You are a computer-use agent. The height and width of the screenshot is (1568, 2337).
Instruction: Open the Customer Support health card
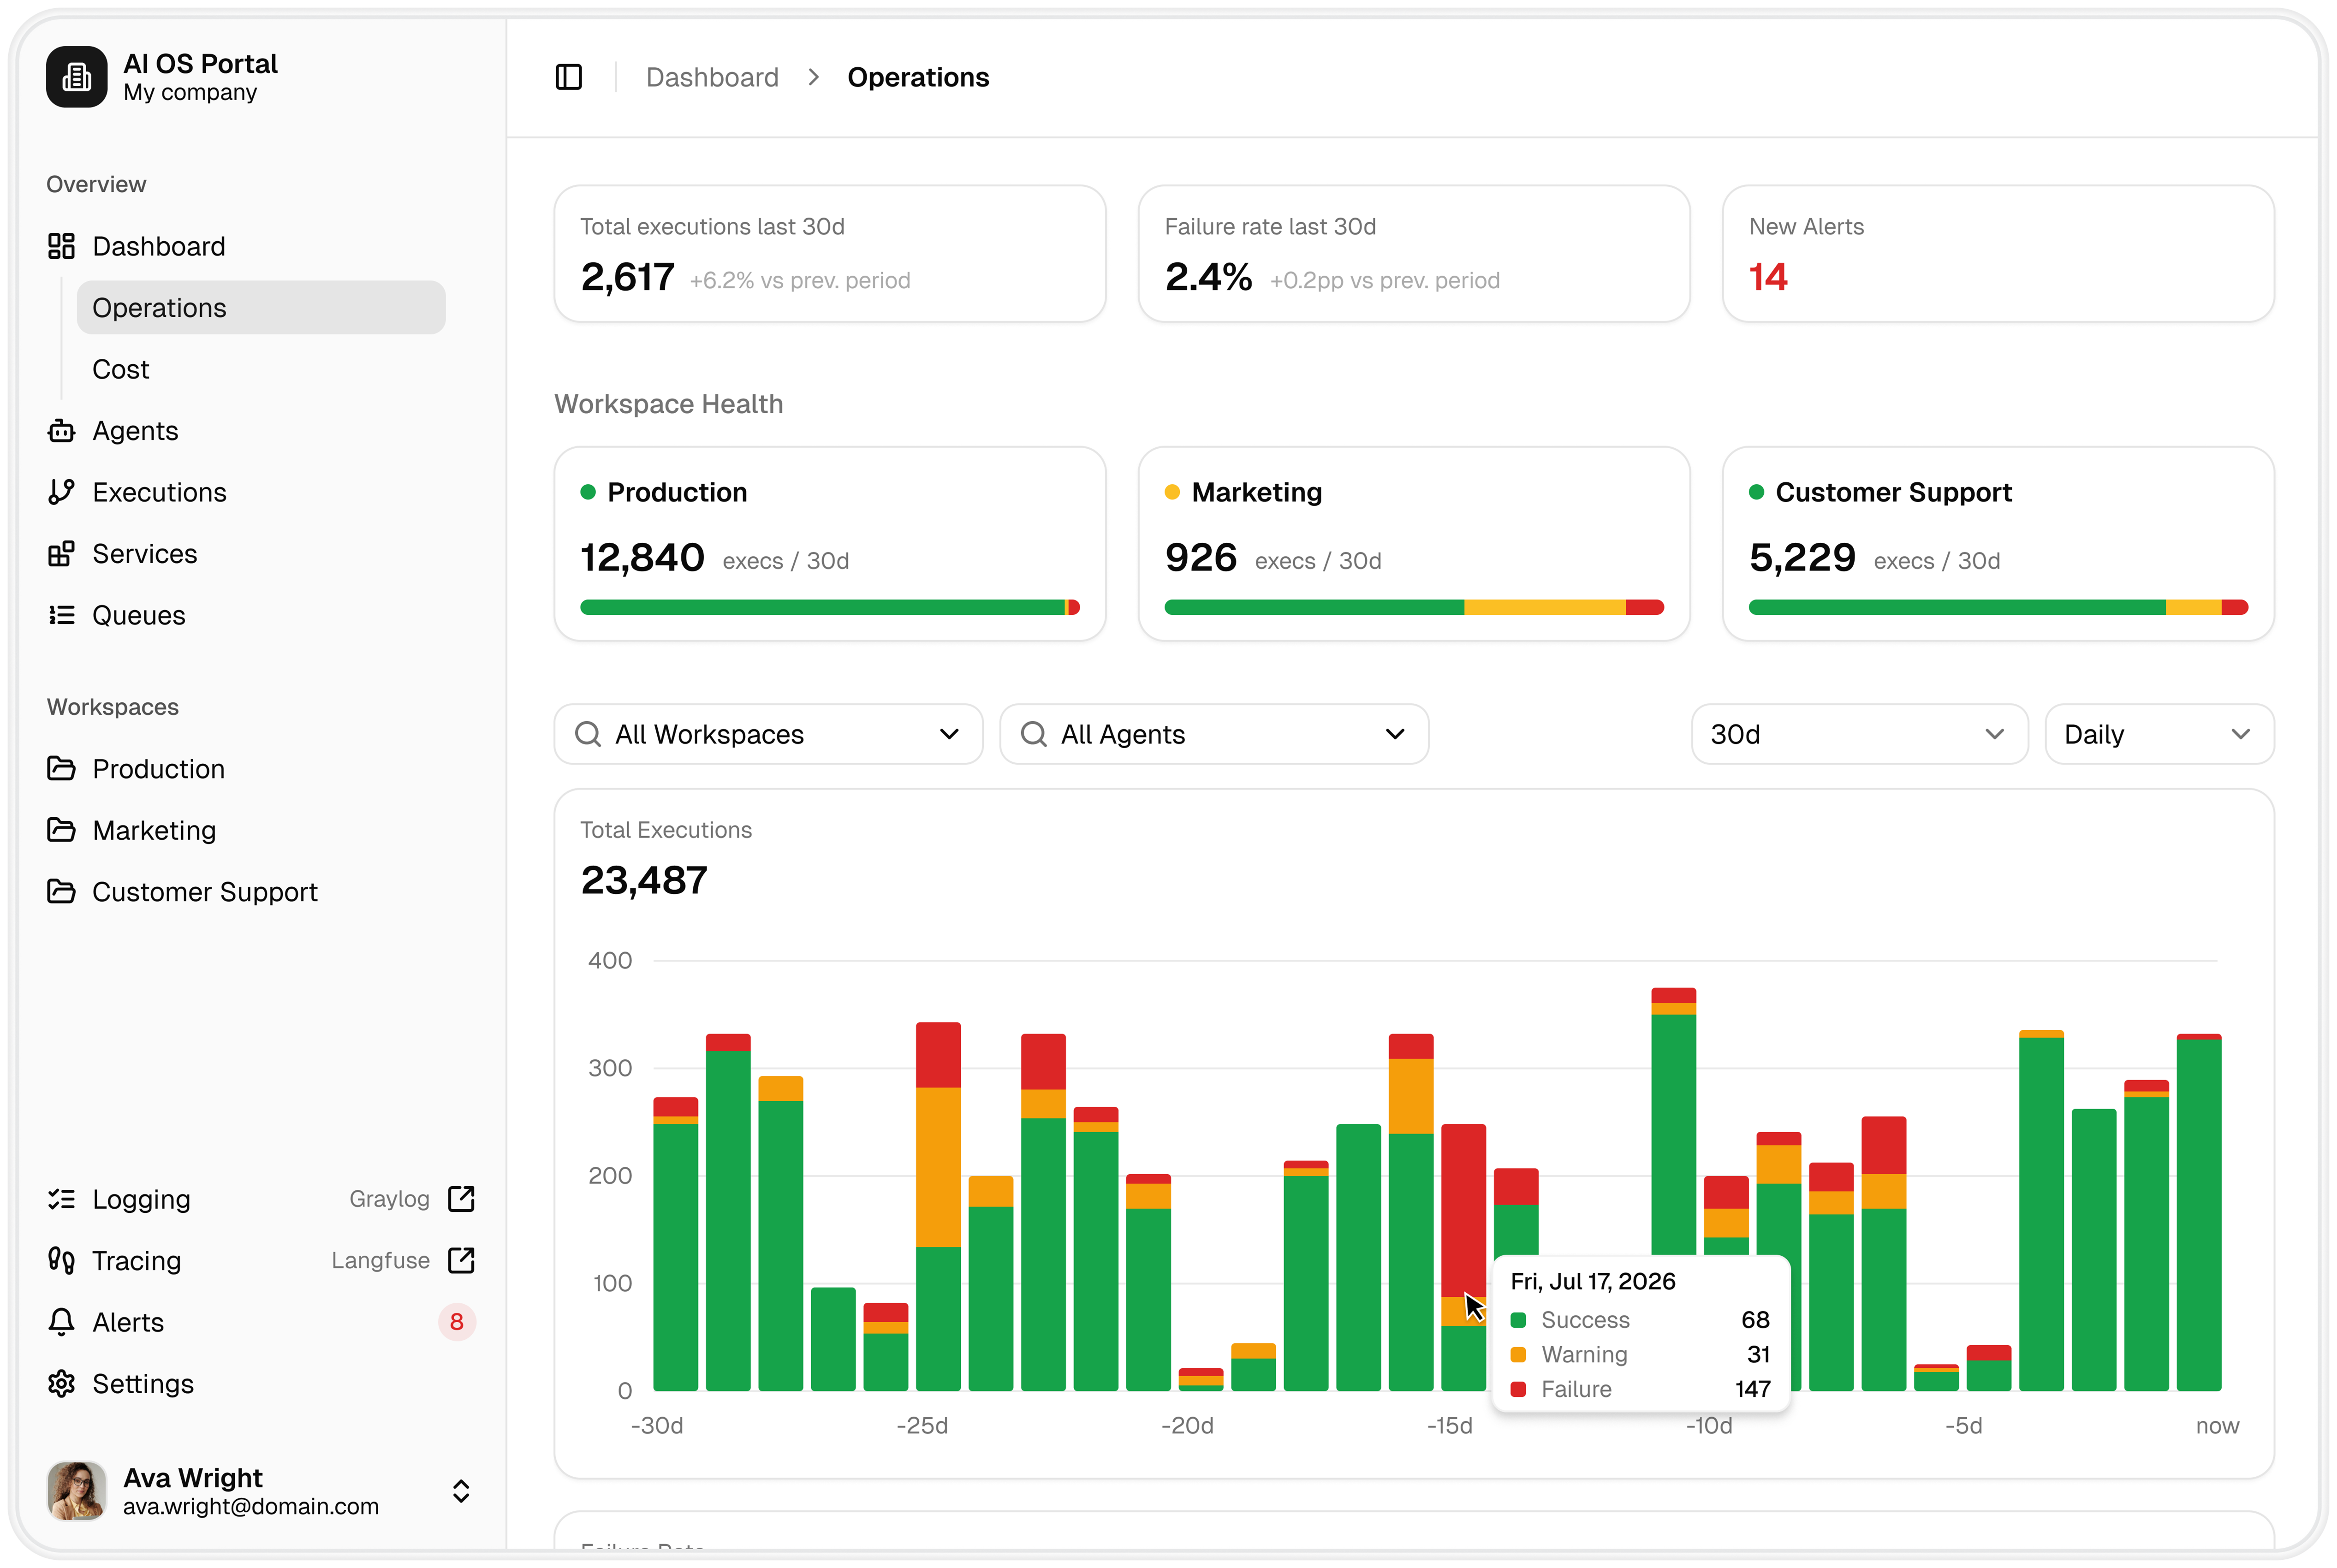point(1998,544)
